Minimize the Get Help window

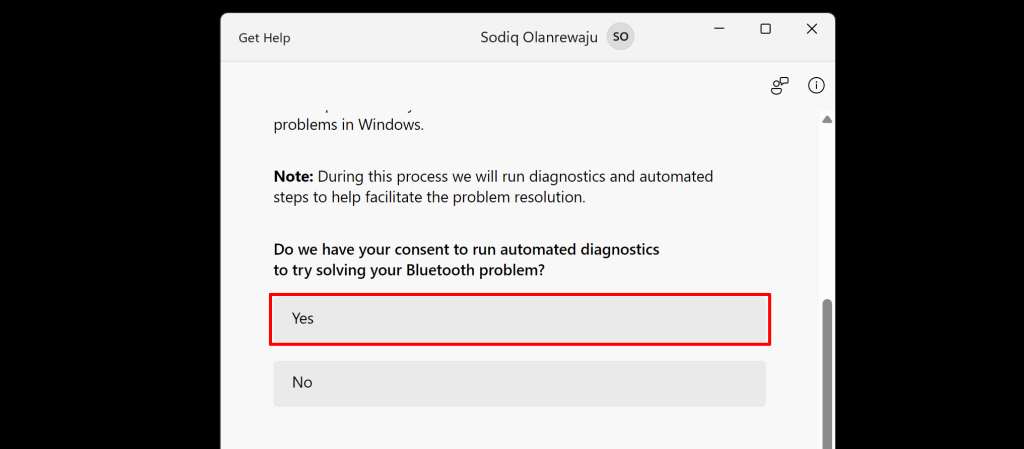point(719,30)
